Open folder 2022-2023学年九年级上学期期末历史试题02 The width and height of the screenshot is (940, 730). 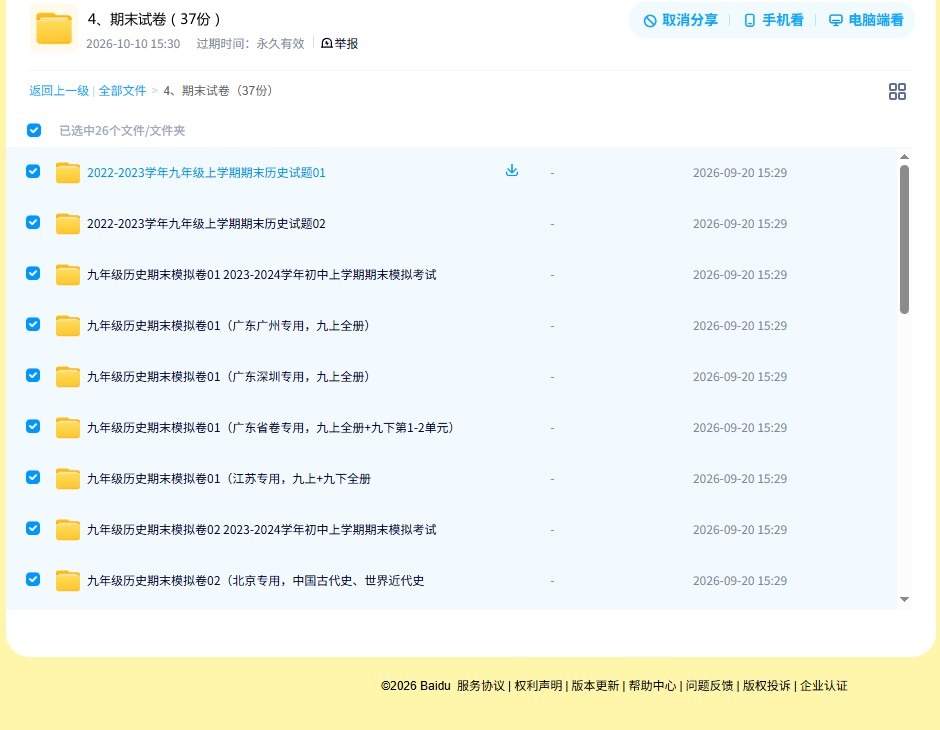point(206,224)
